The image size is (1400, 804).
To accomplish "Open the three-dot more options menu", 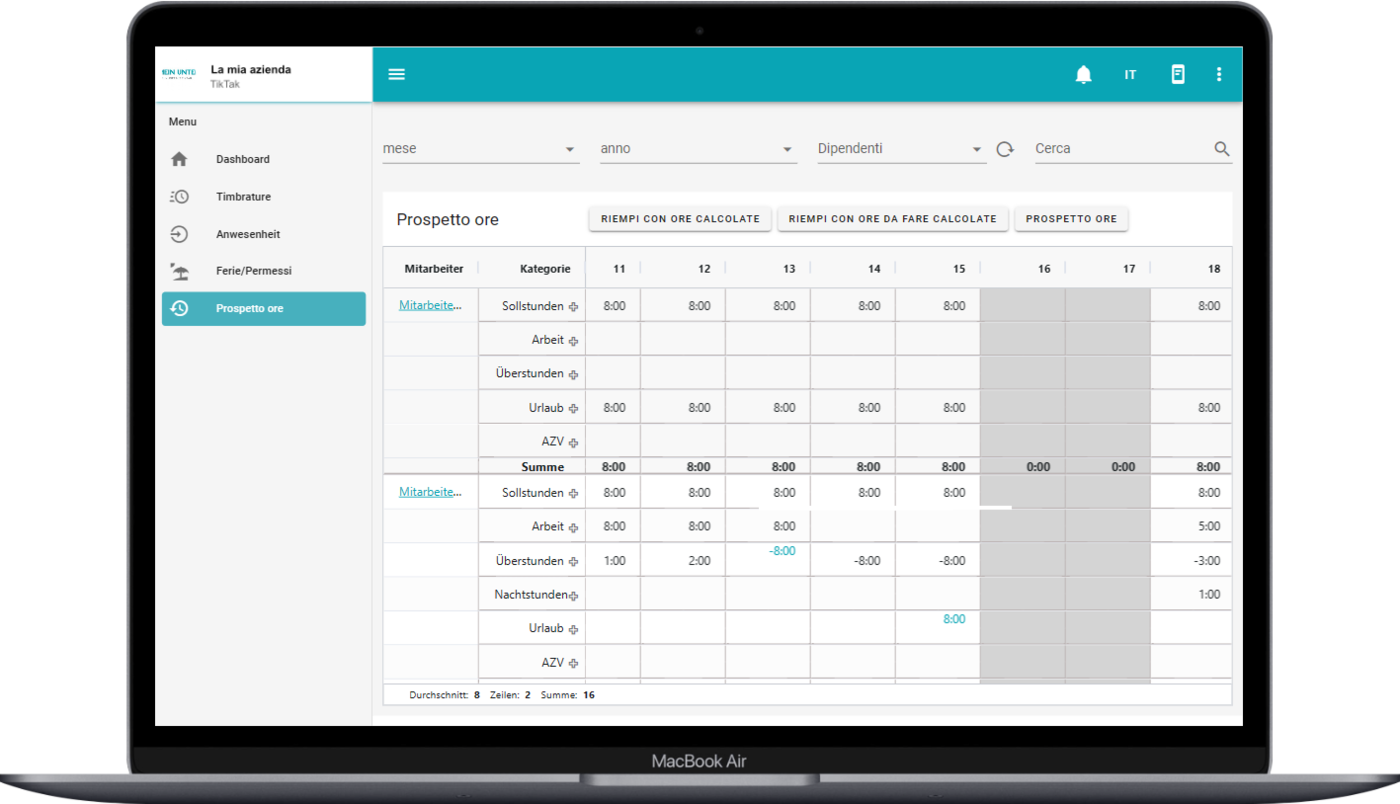I will tap(1218, 74).
